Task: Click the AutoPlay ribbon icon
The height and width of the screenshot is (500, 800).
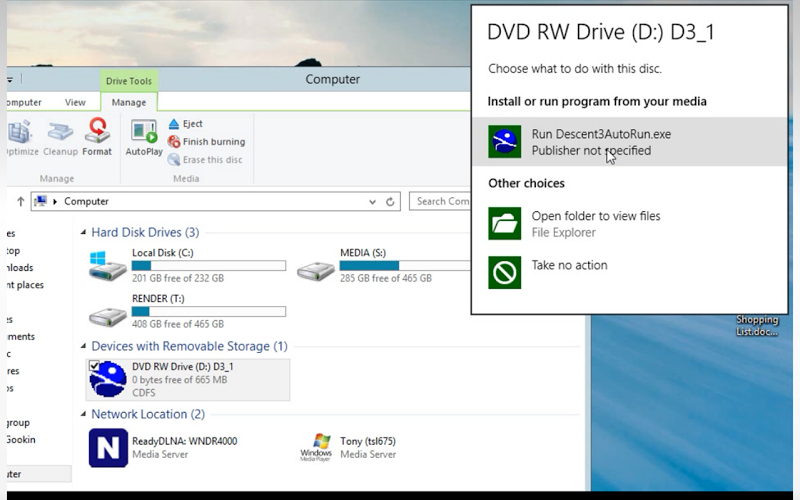Action: pos(144,137)
